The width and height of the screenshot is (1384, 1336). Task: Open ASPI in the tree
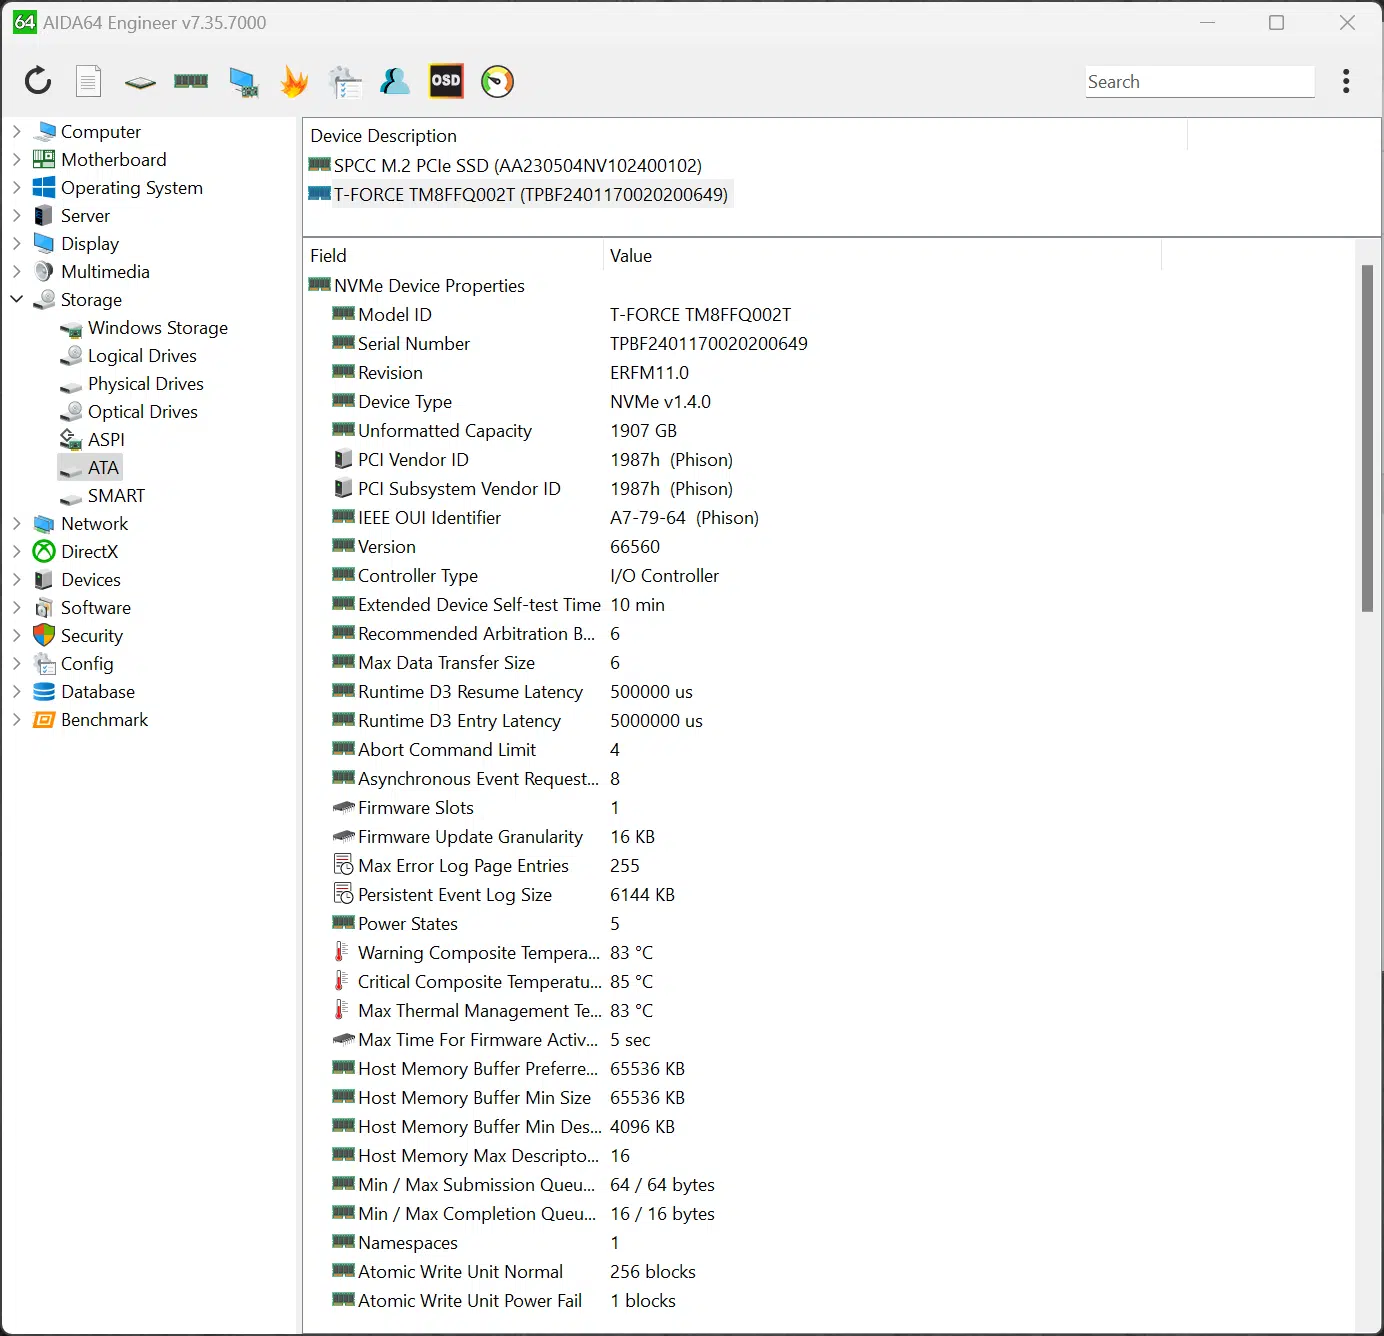(106, 439)
